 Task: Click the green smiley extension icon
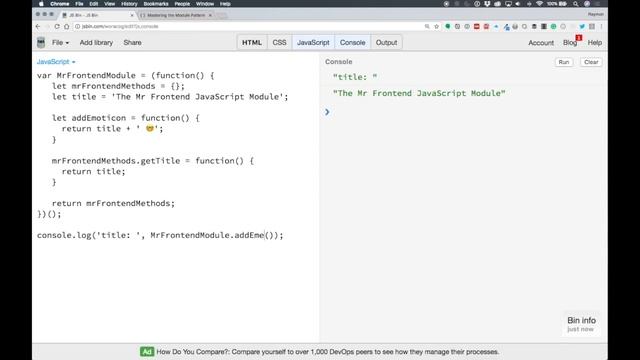pyautogui.click(x=553, y=27)
